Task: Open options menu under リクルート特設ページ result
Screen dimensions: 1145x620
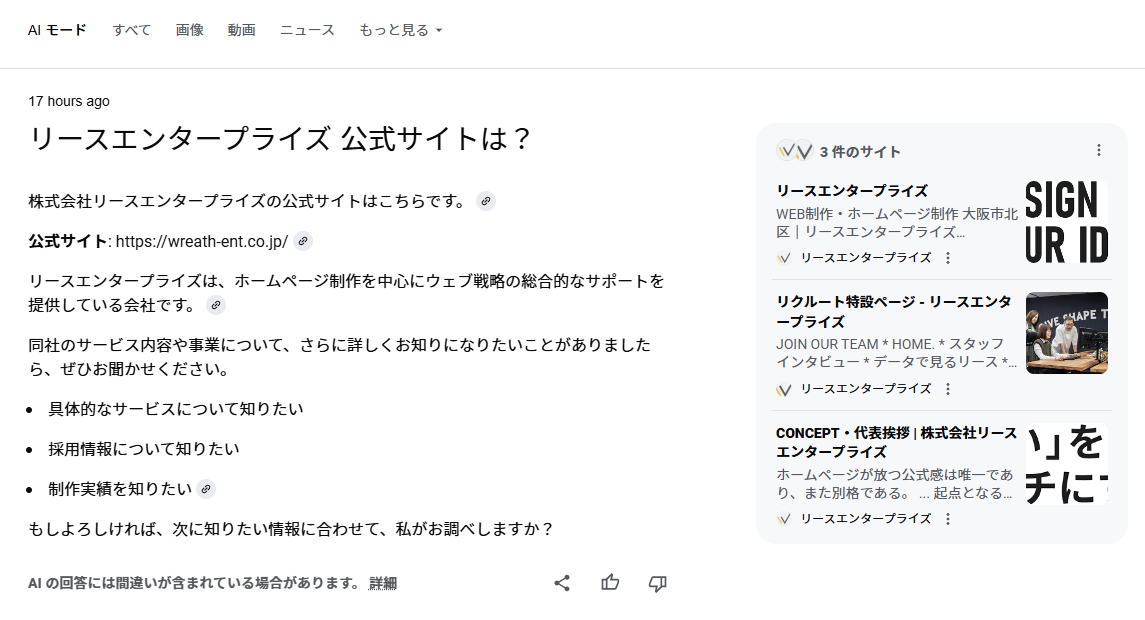Action: (x=948, y=389)
